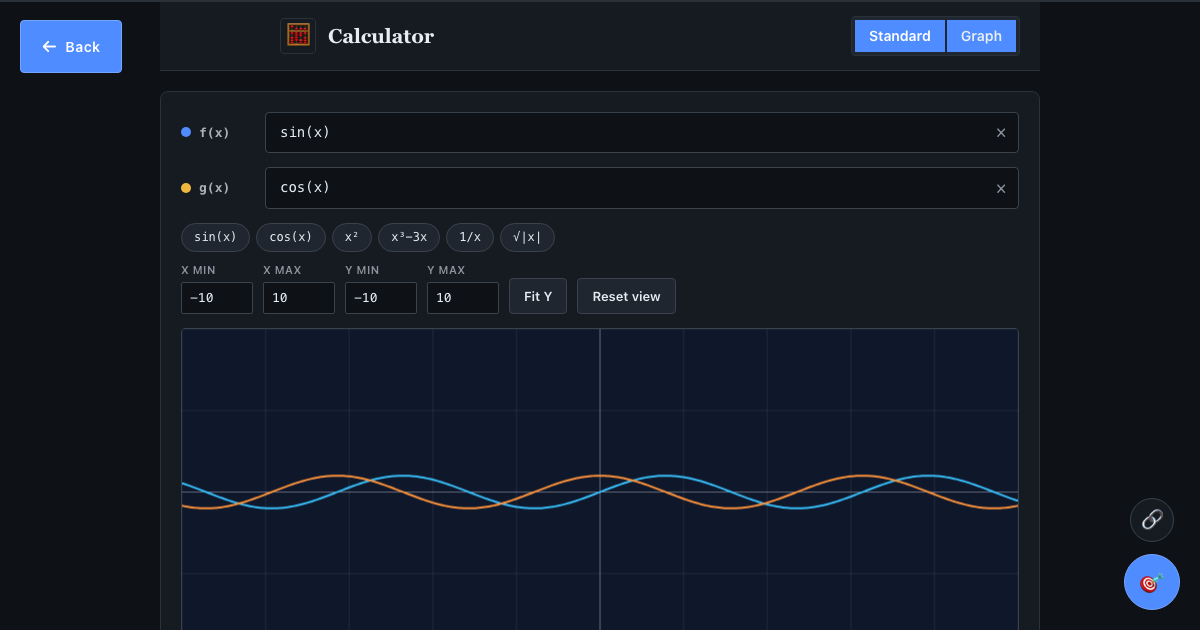Insert the 1/x preset chip
The width and height of the screenshot is (1200, 630).
[470, 237]
